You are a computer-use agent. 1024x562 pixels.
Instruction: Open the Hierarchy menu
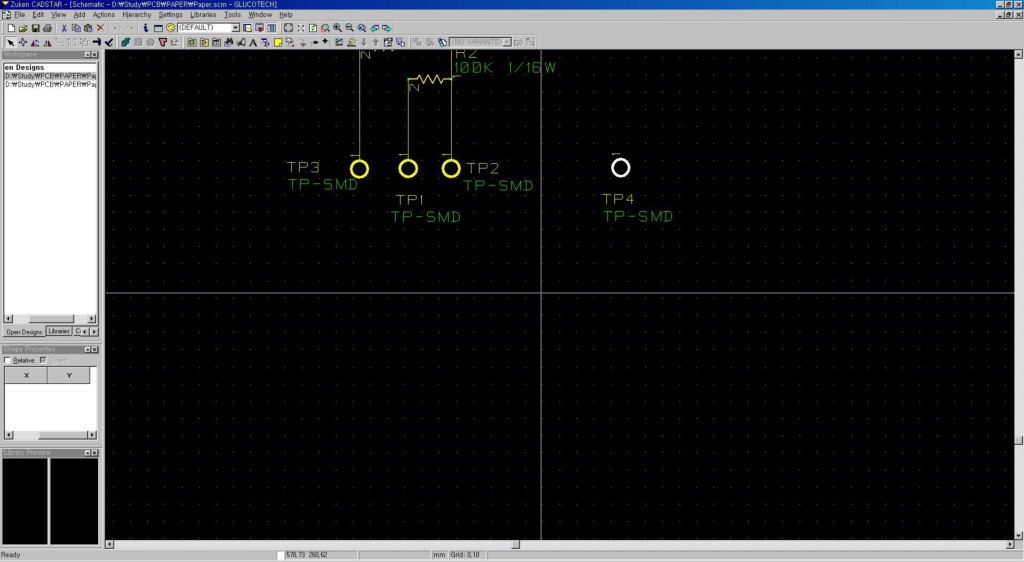(136, 14)
